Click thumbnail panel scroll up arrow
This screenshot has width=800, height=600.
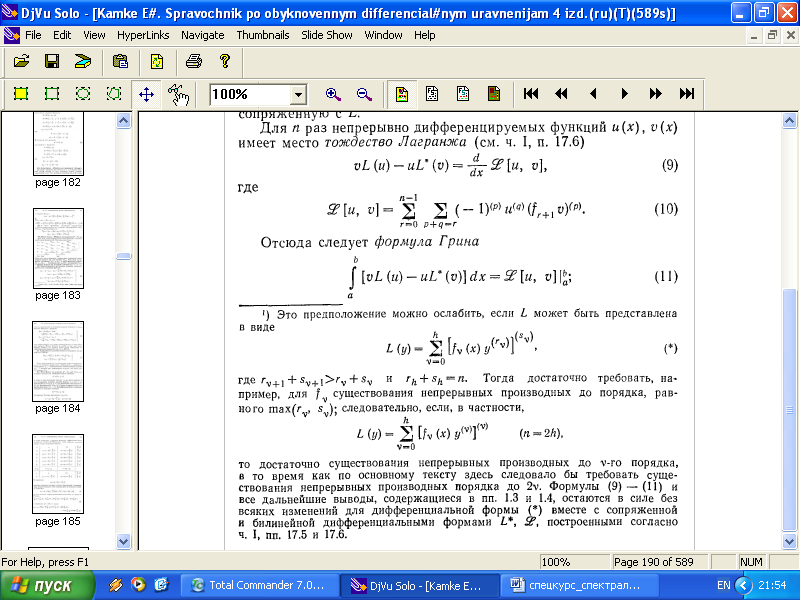tap(123, 120)
